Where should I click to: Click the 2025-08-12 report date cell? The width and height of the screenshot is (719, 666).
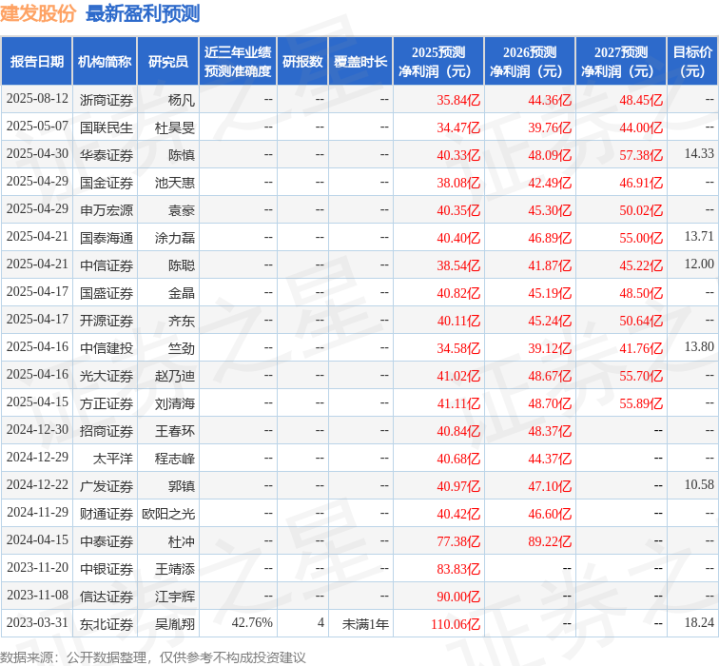tap(37, 100)
